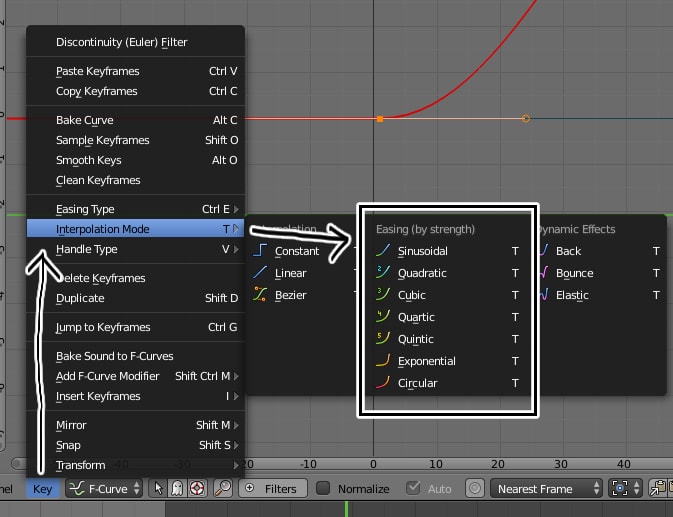
Task: Expand the Easing Type submenu
Action: point(135,209)
